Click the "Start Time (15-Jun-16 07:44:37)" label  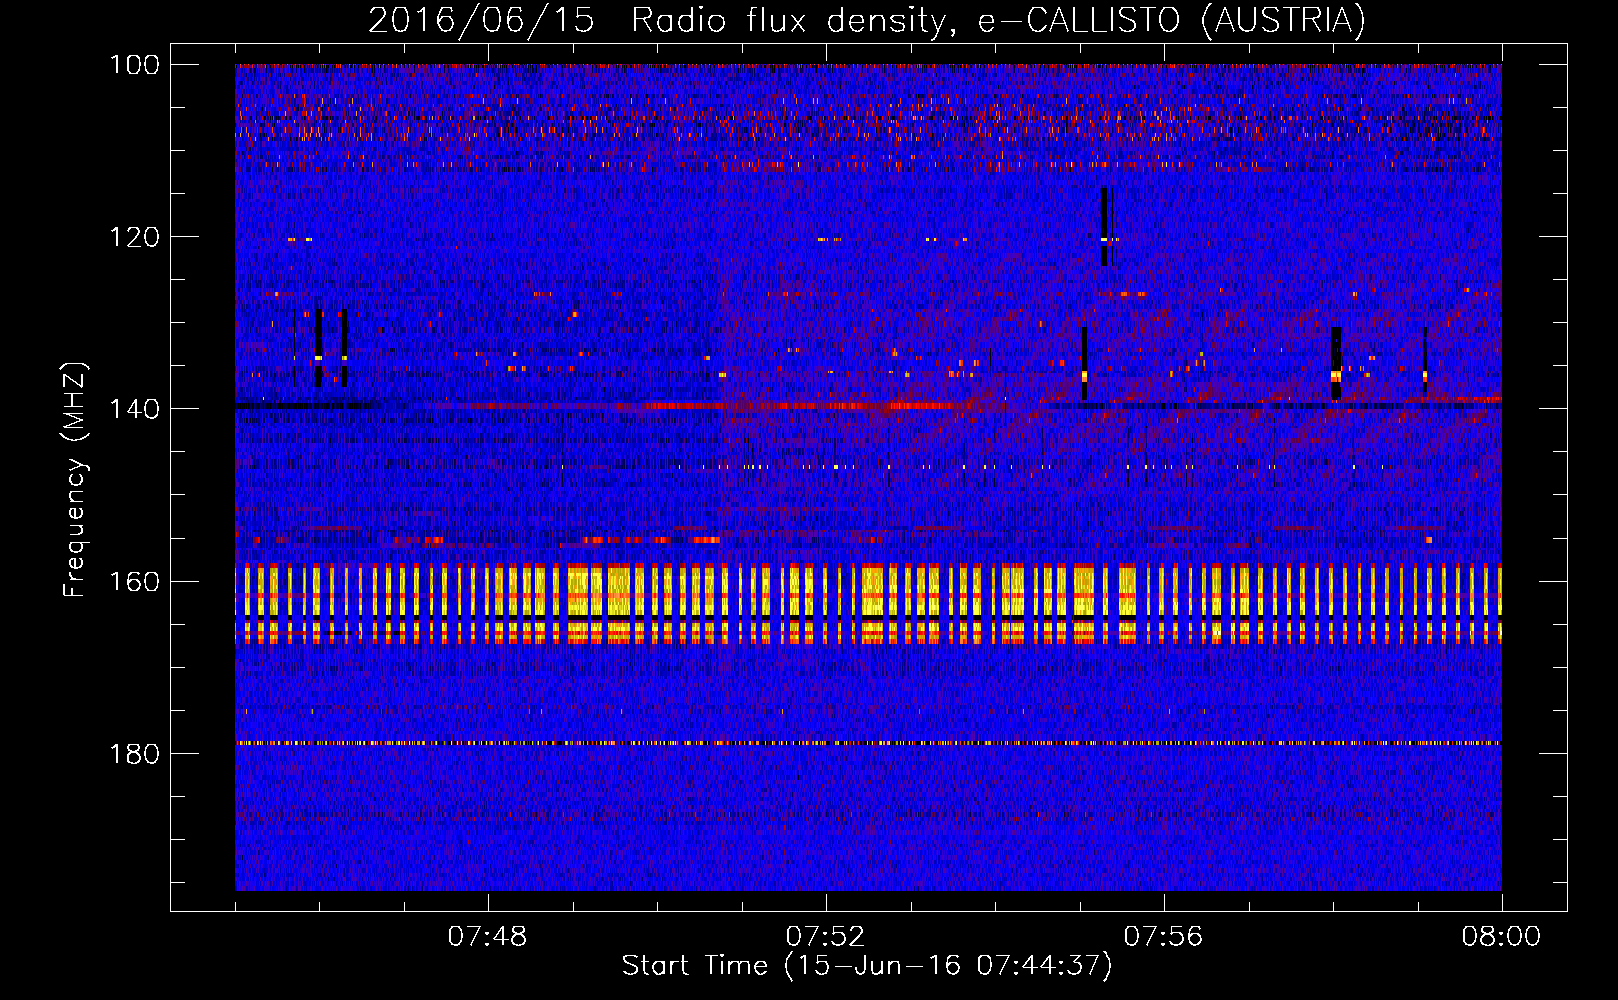tap(867, 965)
